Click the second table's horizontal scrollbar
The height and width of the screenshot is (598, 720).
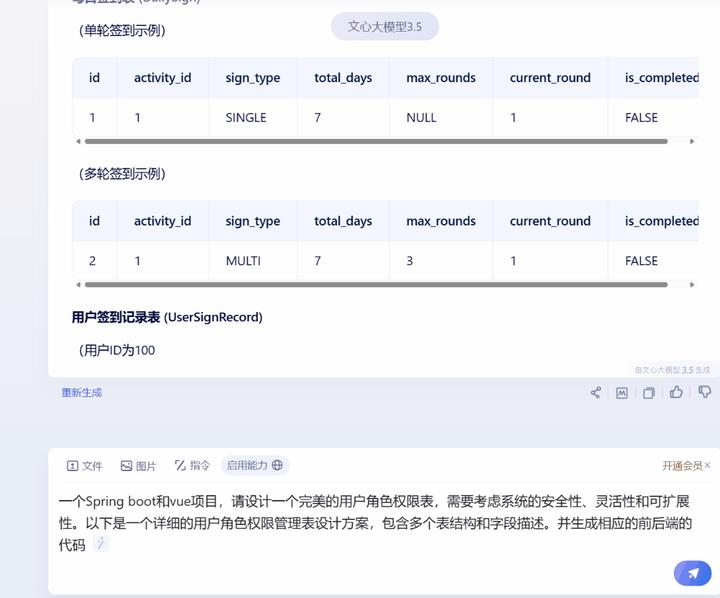(376, 285)
